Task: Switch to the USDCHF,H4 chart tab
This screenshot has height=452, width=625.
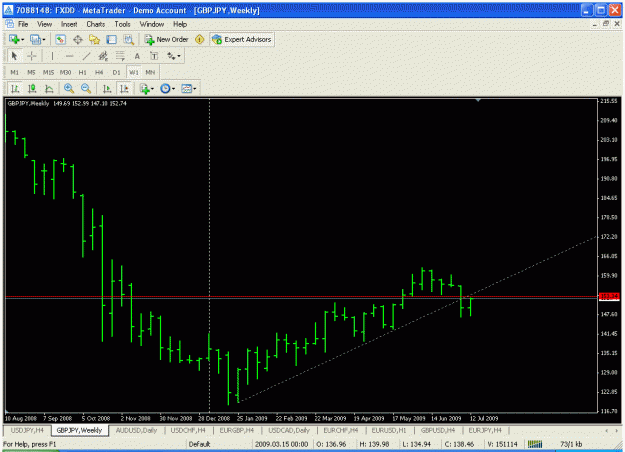Action: point(188,430)
